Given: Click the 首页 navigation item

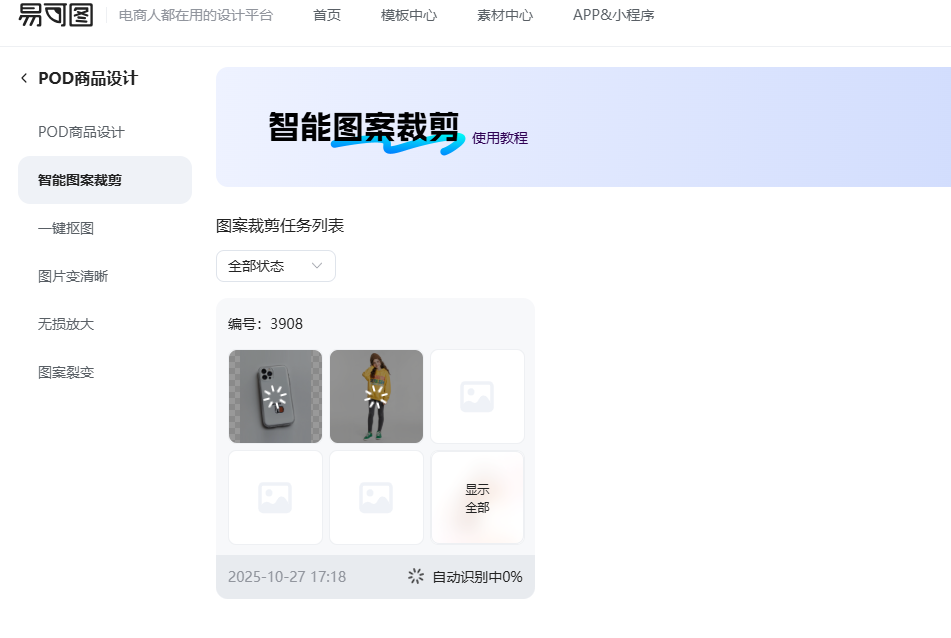Looking at the screenshot, I should click(x=326, y=16).
